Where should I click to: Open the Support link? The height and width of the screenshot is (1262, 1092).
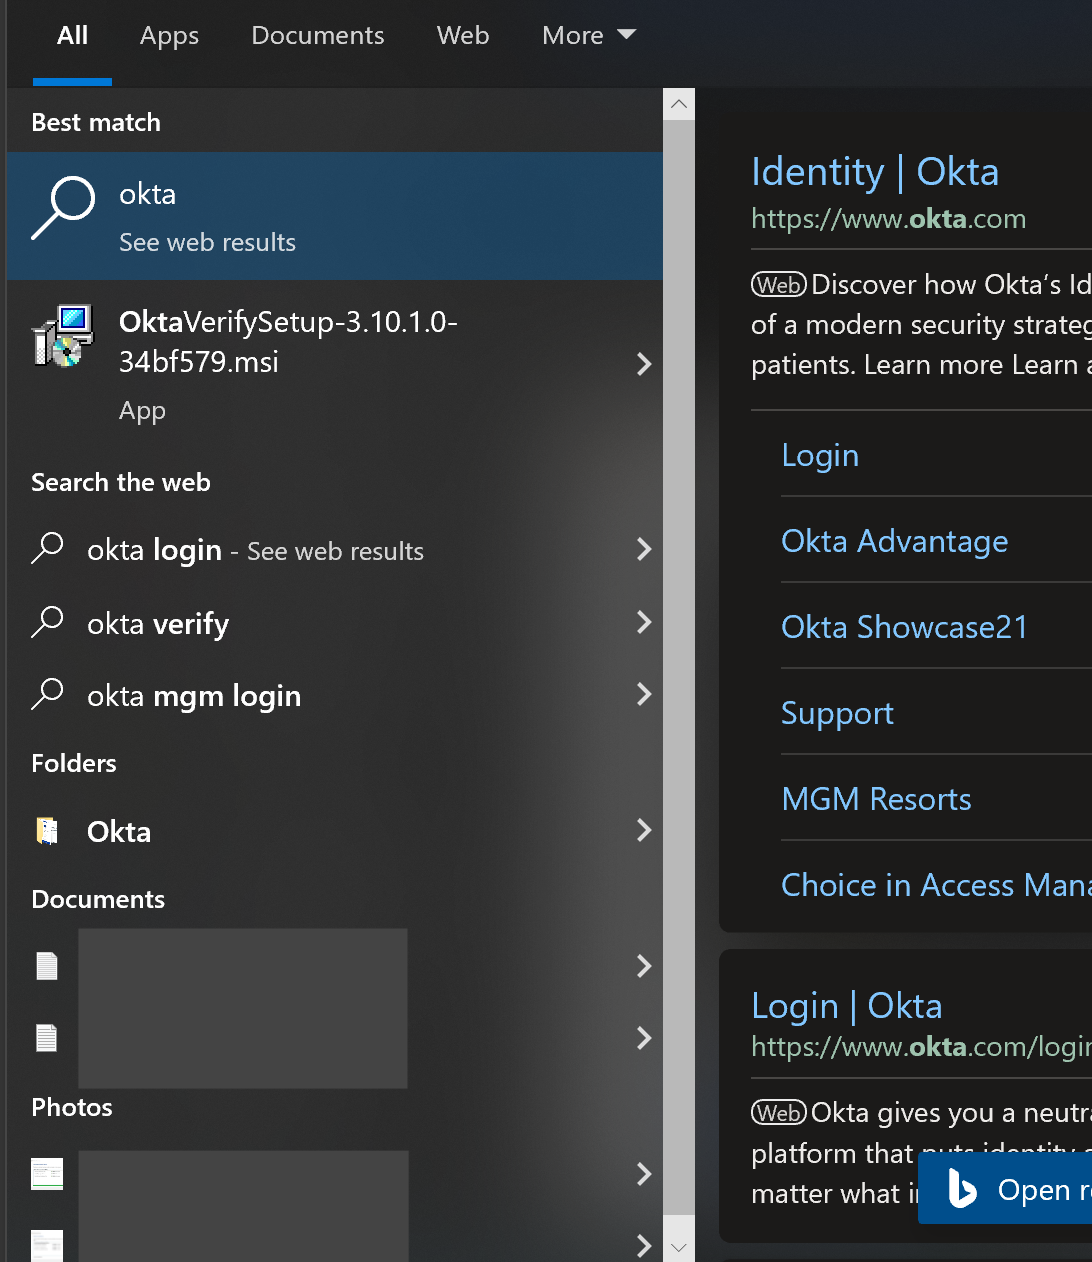pos(838,713)
